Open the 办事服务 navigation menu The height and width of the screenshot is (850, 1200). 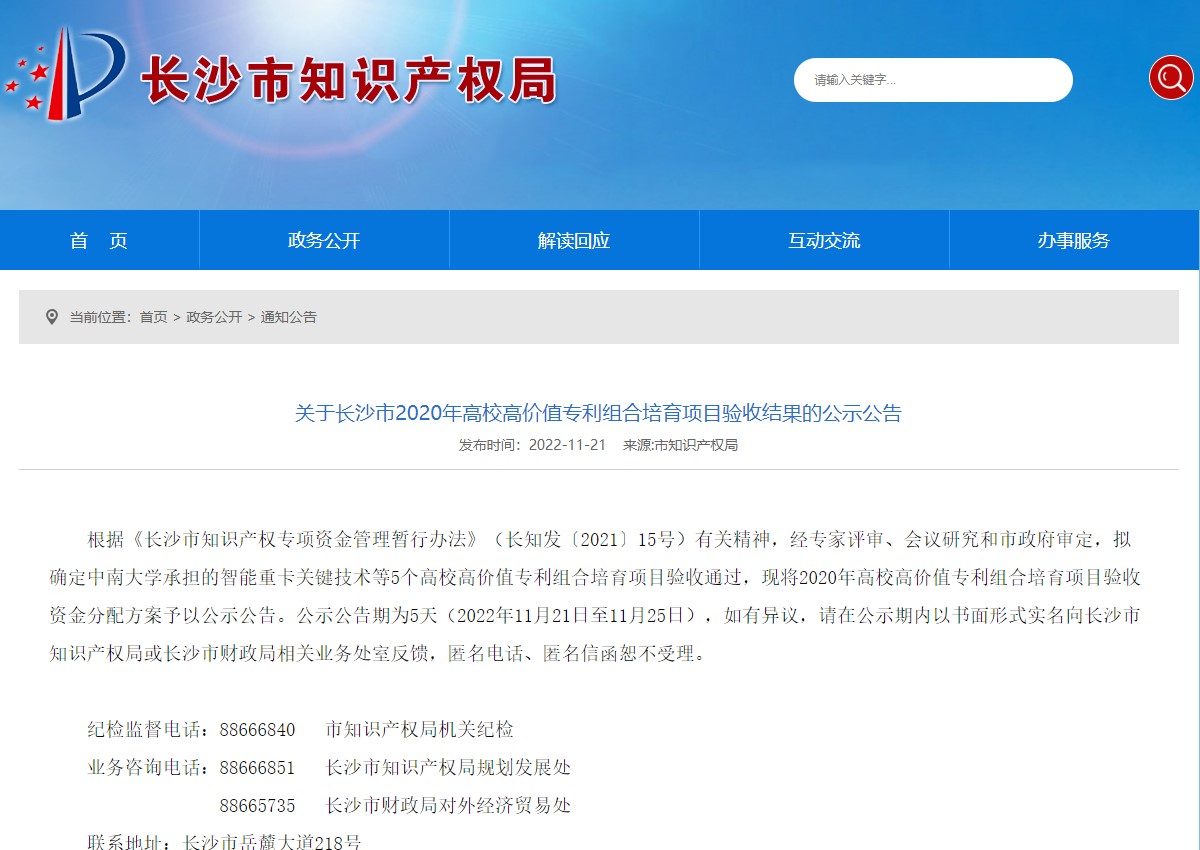[1074, 240]
